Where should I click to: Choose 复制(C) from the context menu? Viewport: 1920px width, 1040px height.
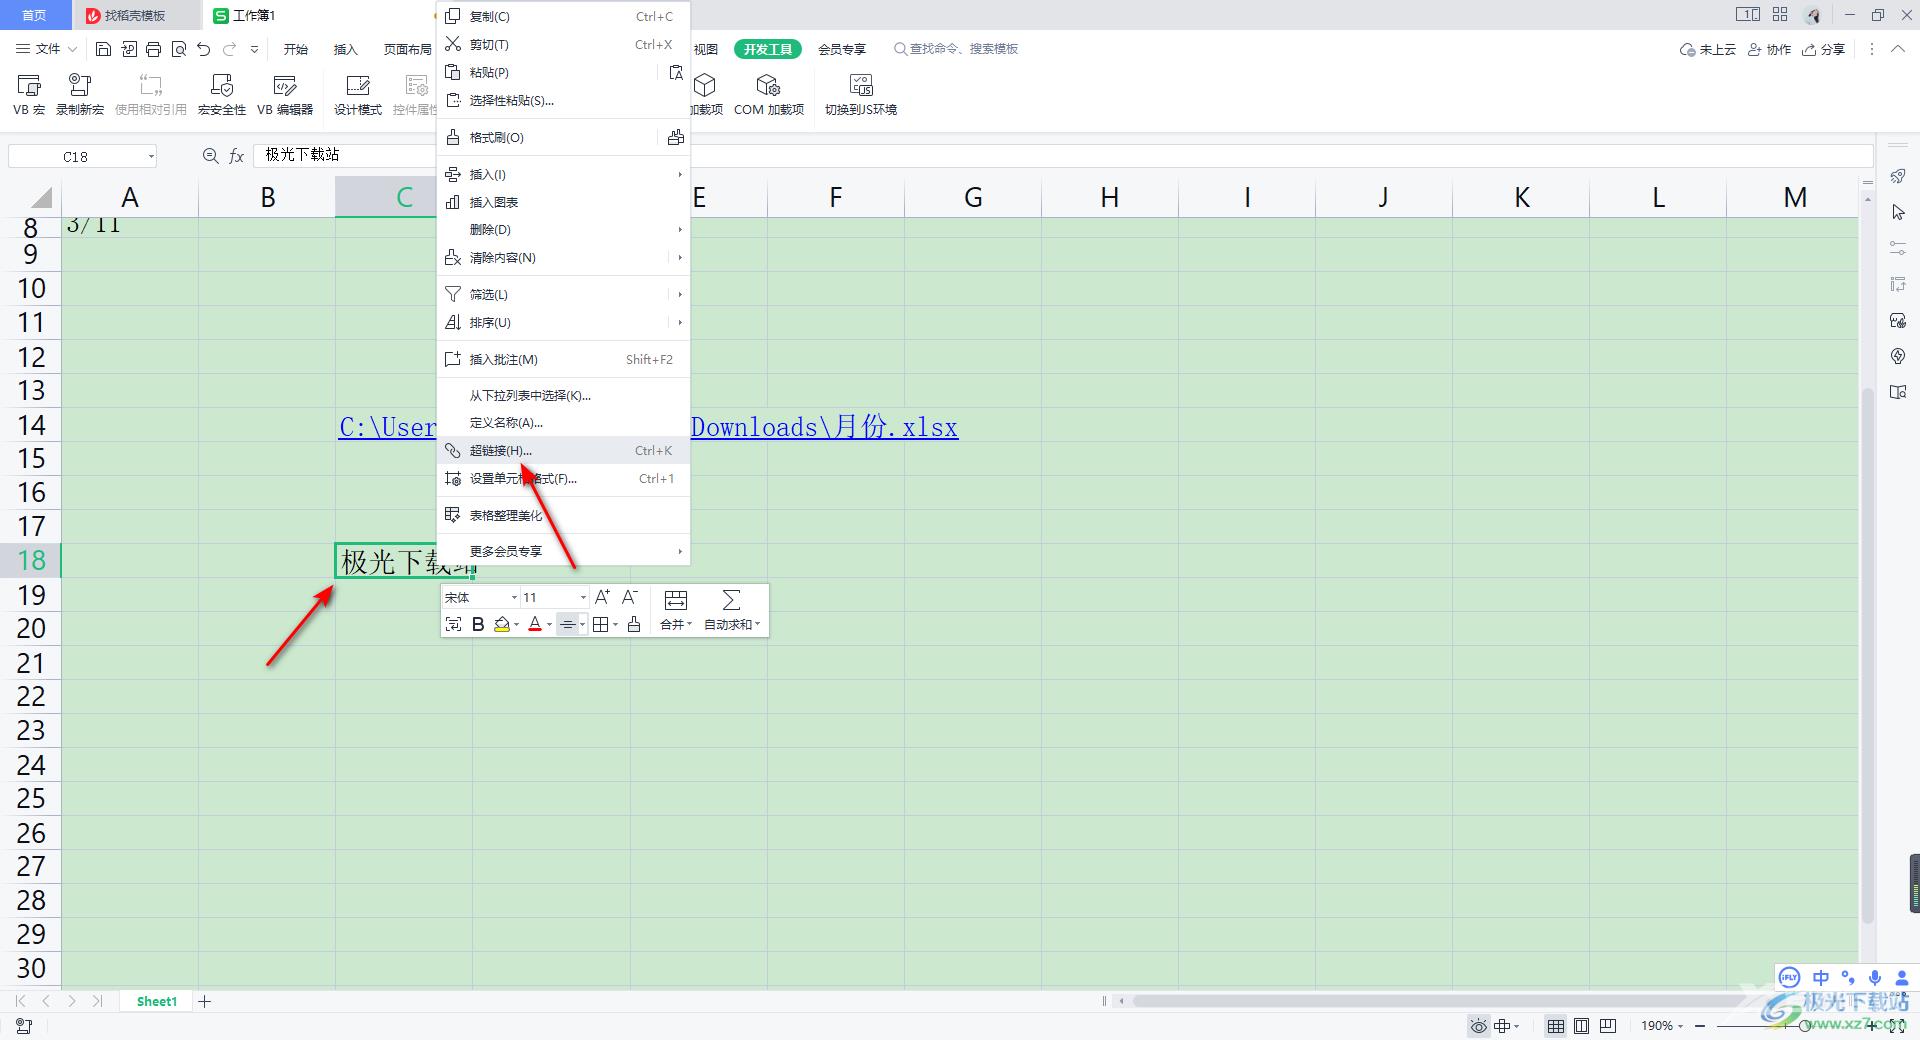(x=564, y=16)
